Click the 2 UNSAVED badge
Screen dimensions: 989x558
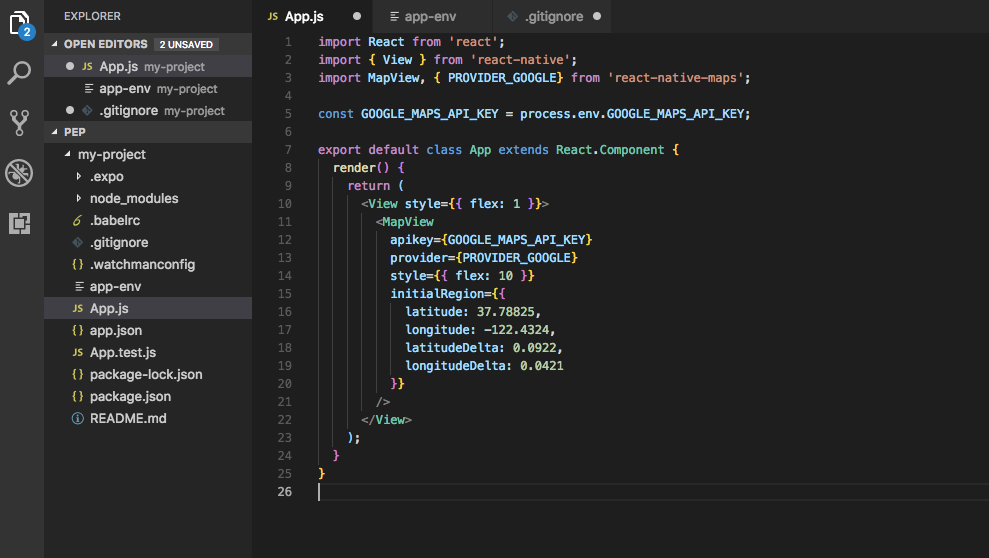[x=186, y=44]
